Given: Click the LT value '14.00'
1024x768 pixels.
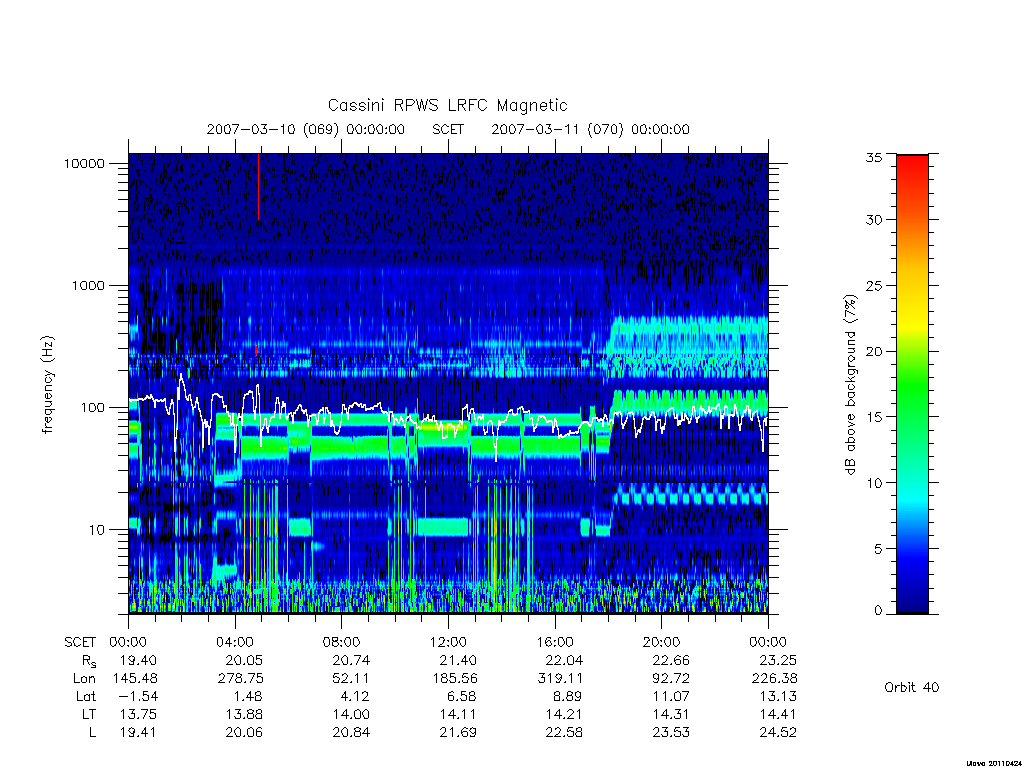Looking at the screenshot, I should click(351, 714).
